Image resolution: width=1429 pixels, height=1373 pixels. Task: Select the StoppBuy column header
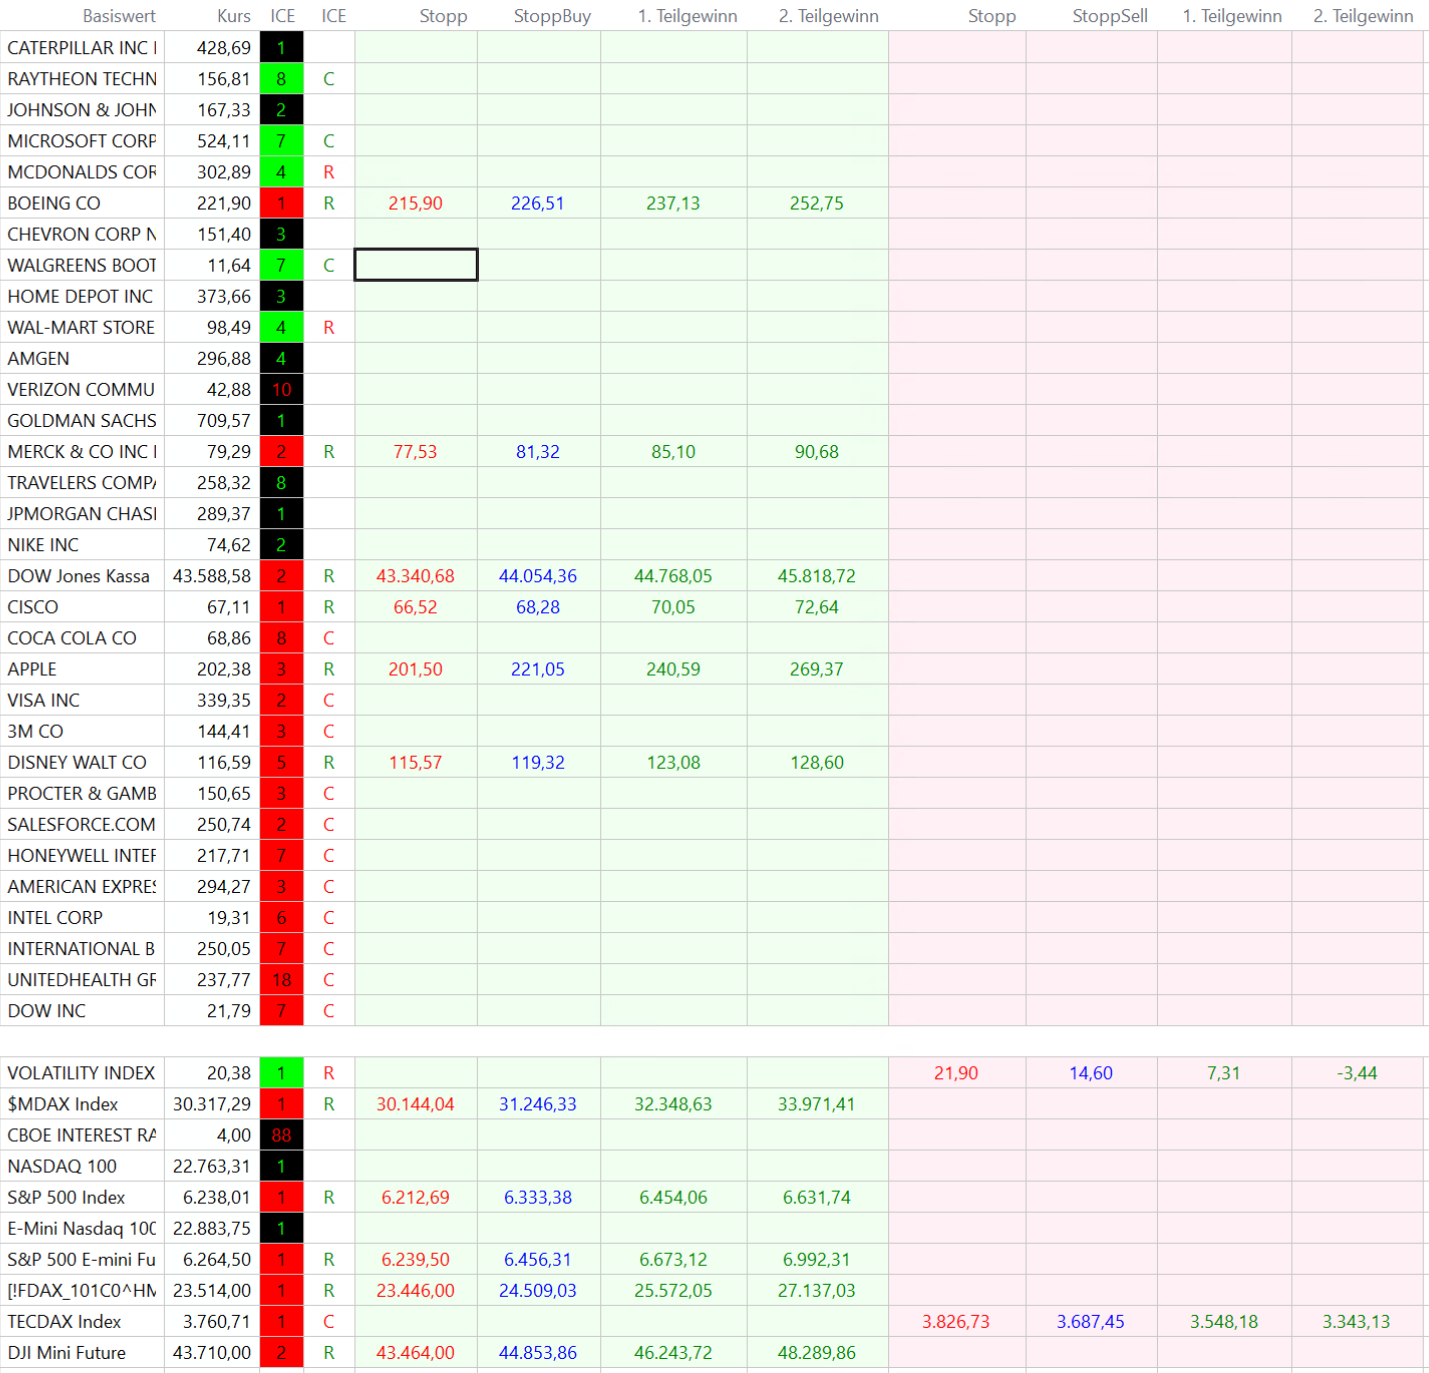pos(552,16)
